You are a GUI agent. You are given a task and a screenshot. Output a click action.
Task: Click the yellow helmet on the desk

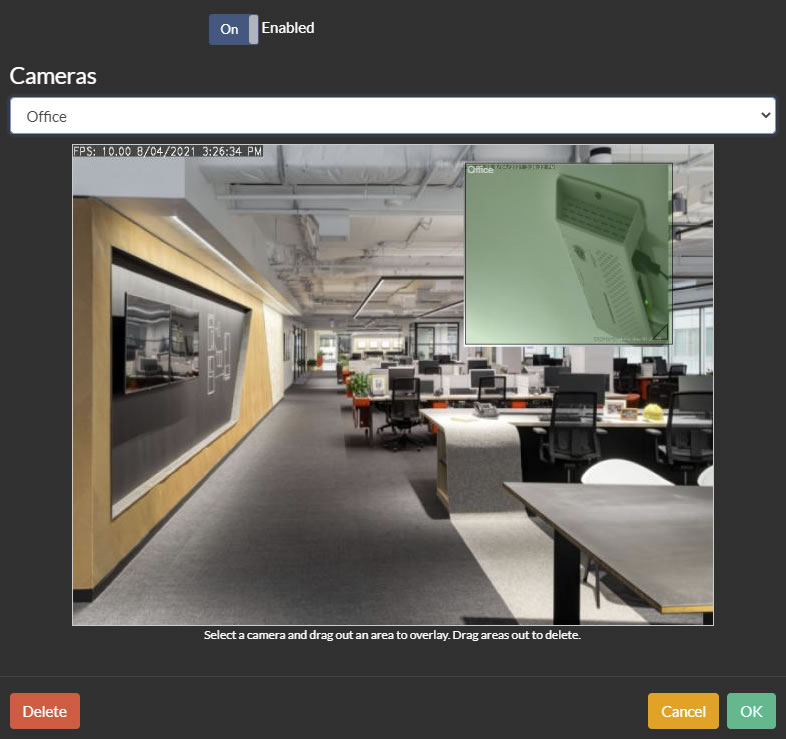coord(653,411)
